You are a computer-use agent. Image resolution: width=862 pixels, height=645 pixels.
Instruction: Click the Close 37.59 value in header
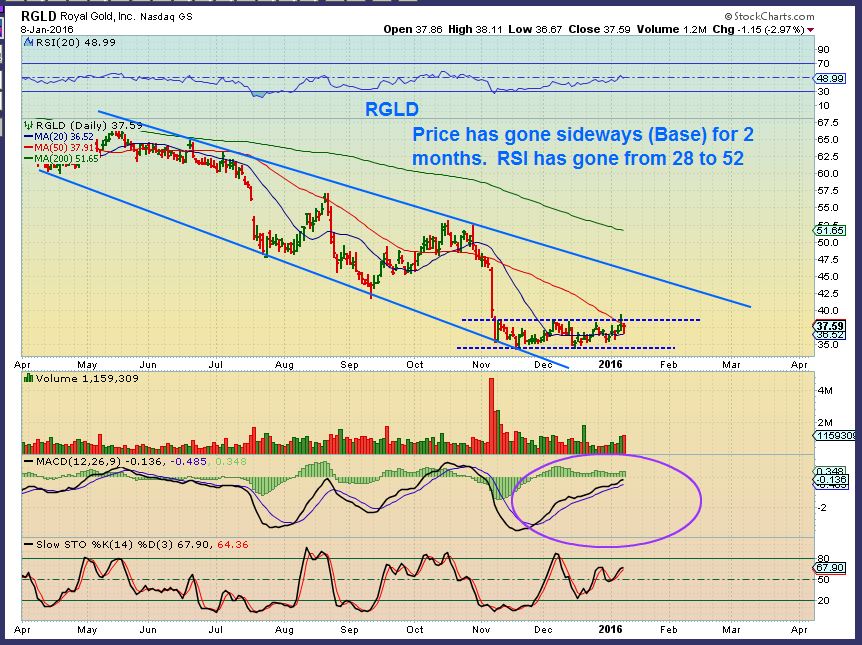tap(599, 29)
